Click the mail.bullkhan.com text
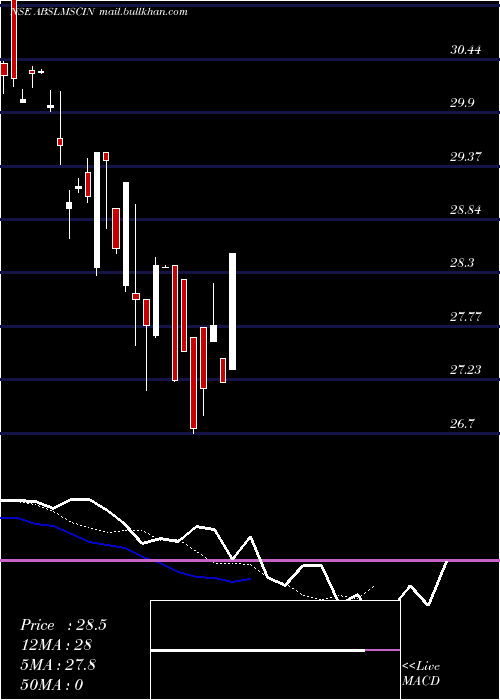 point(142,12)
